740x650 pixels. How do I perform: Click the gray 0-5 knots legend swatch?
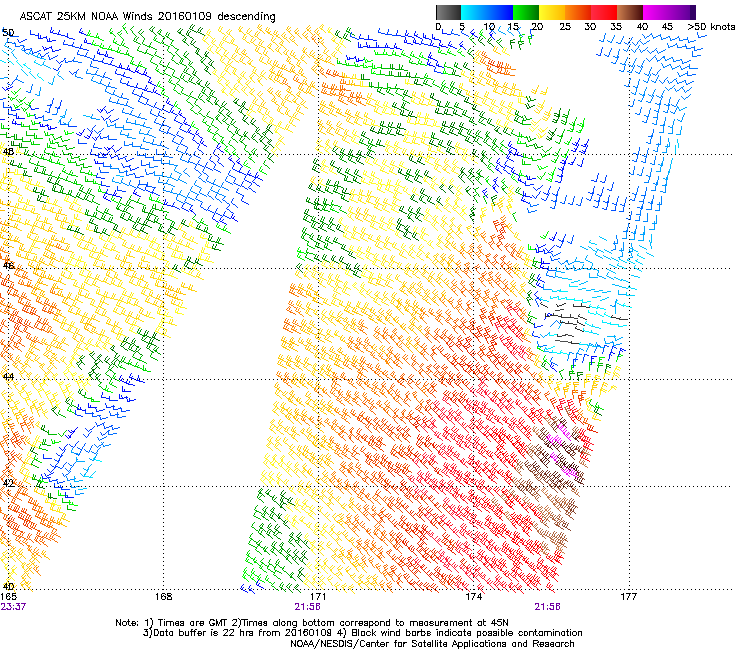coord(448,12)
